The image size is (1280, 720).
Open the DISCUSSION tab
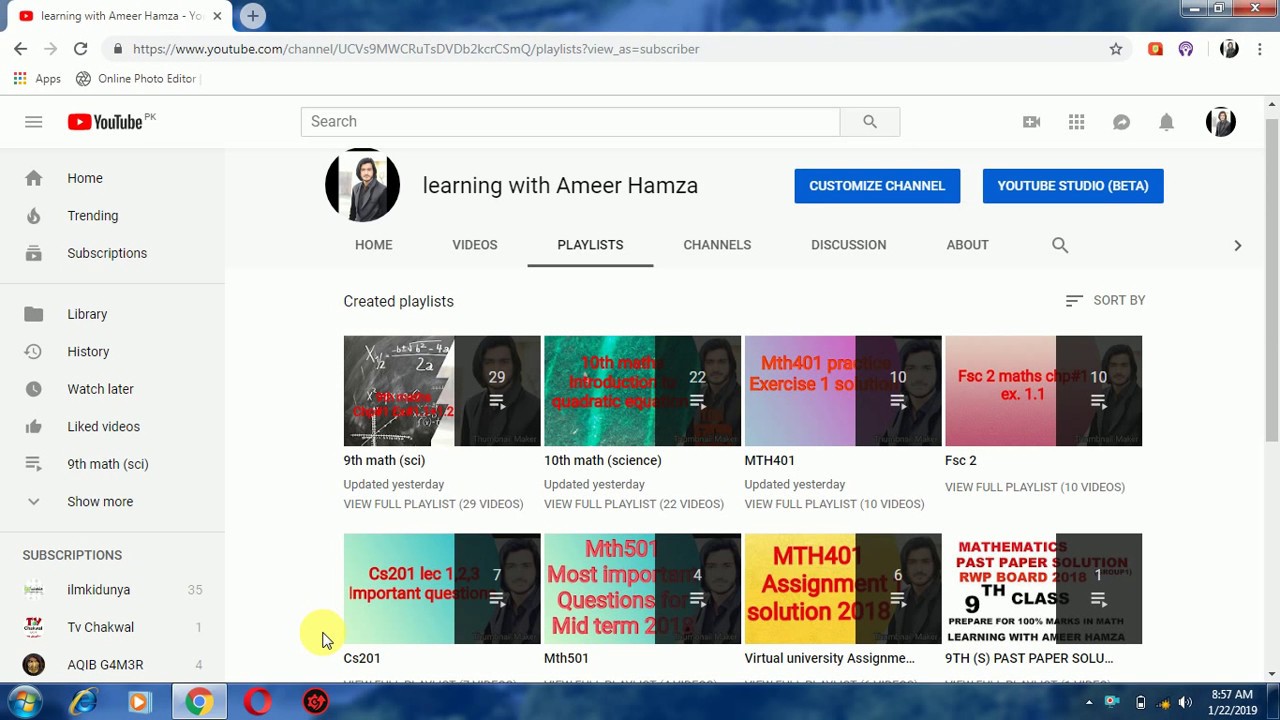848,245
